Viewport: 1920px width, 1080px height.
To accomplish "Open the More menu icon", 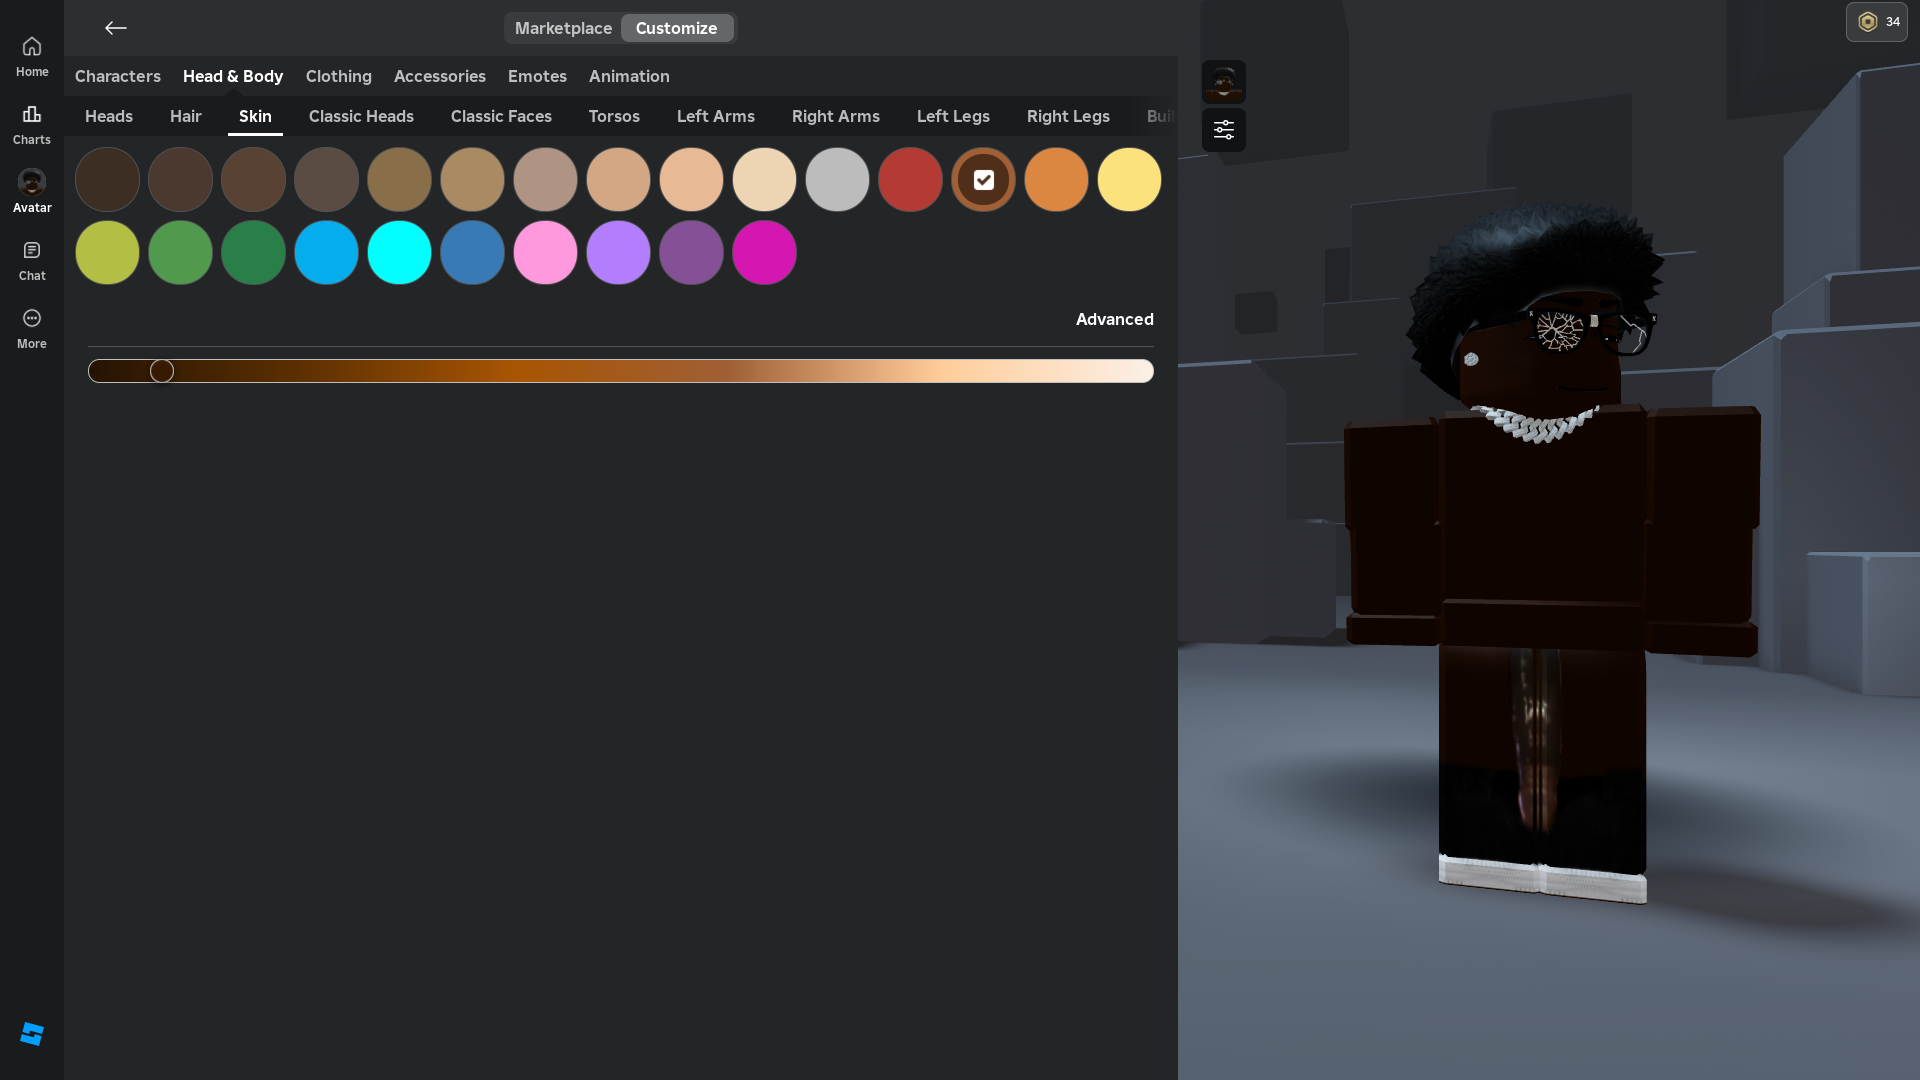I will (x=32, y=329).
